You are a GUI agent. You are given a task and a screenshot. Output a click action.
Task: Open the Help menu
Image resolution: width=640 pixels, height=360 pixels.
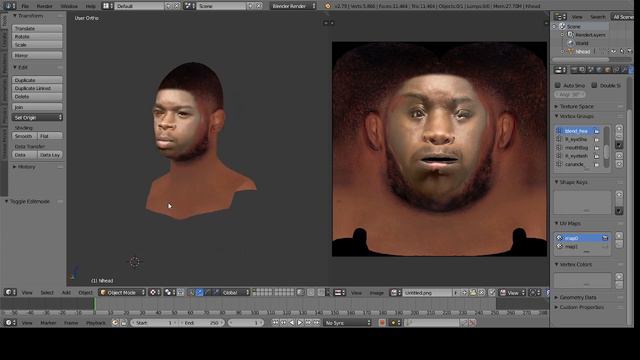click(x=90, y=6)
